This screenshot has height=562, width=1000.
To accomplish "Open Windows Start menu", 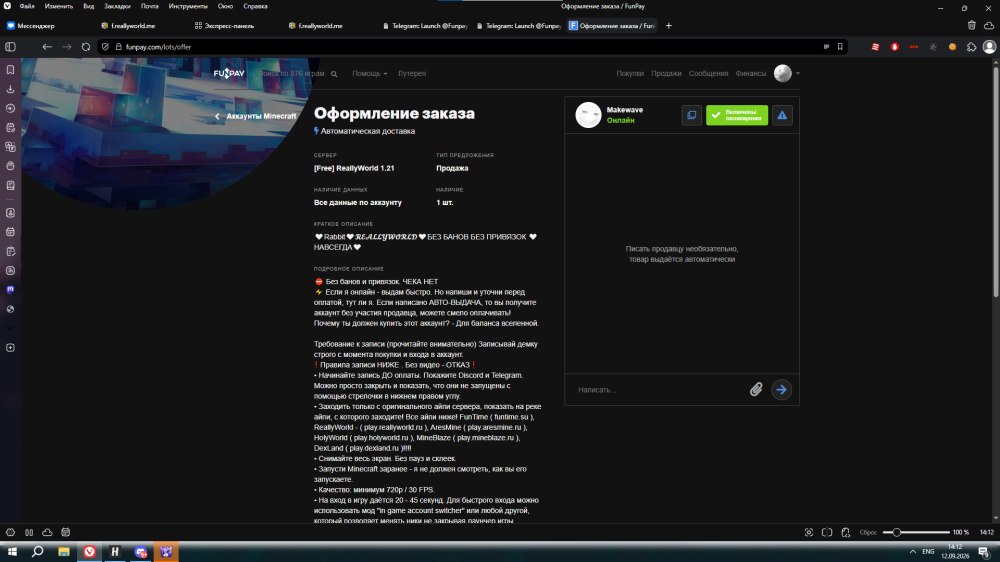I will (12, 552).
